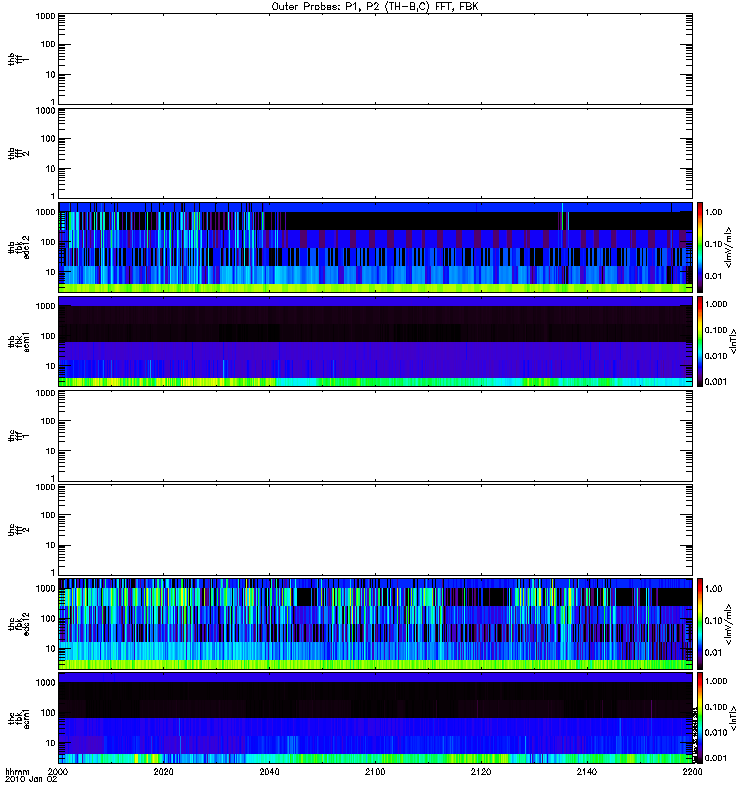Click the 2040 time axis label
Viewport: 750px width, 800px height.
[269, 771]
